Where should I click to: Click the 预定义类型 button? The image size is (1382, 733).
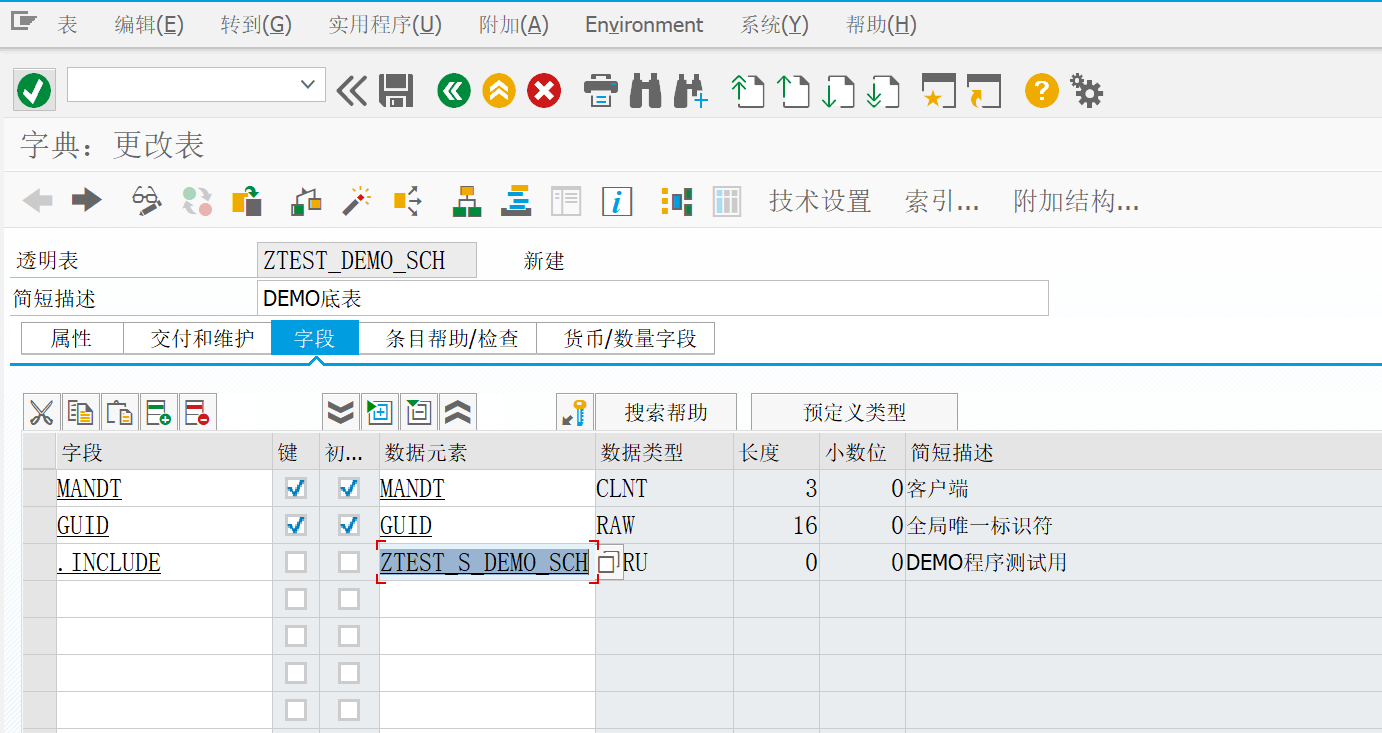point(854,412)
